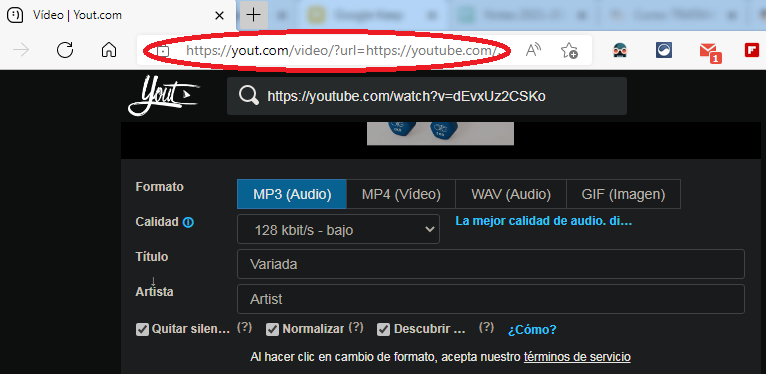Open the Read aloud icon in address bar
Image resolution: width=766 pixels, height=374 pixels.
[533, 50]
